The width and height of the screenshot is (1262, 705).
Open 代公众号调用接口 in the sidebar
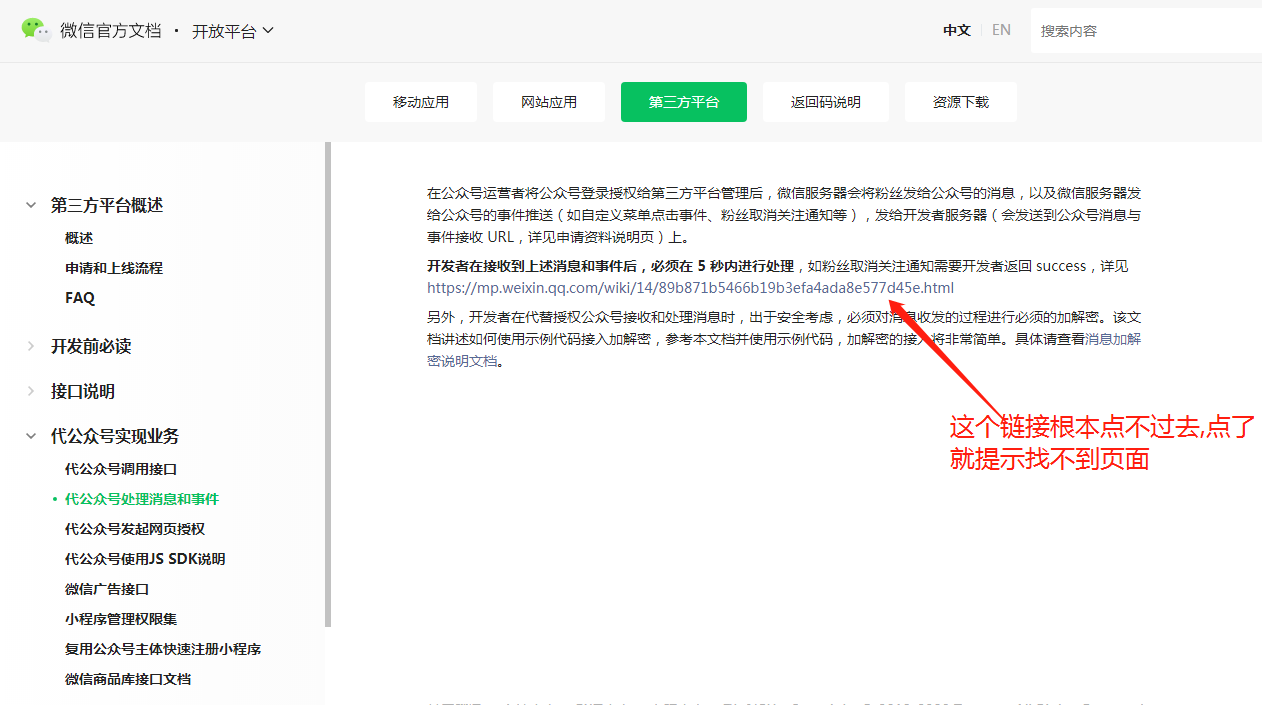pos(121,469)
